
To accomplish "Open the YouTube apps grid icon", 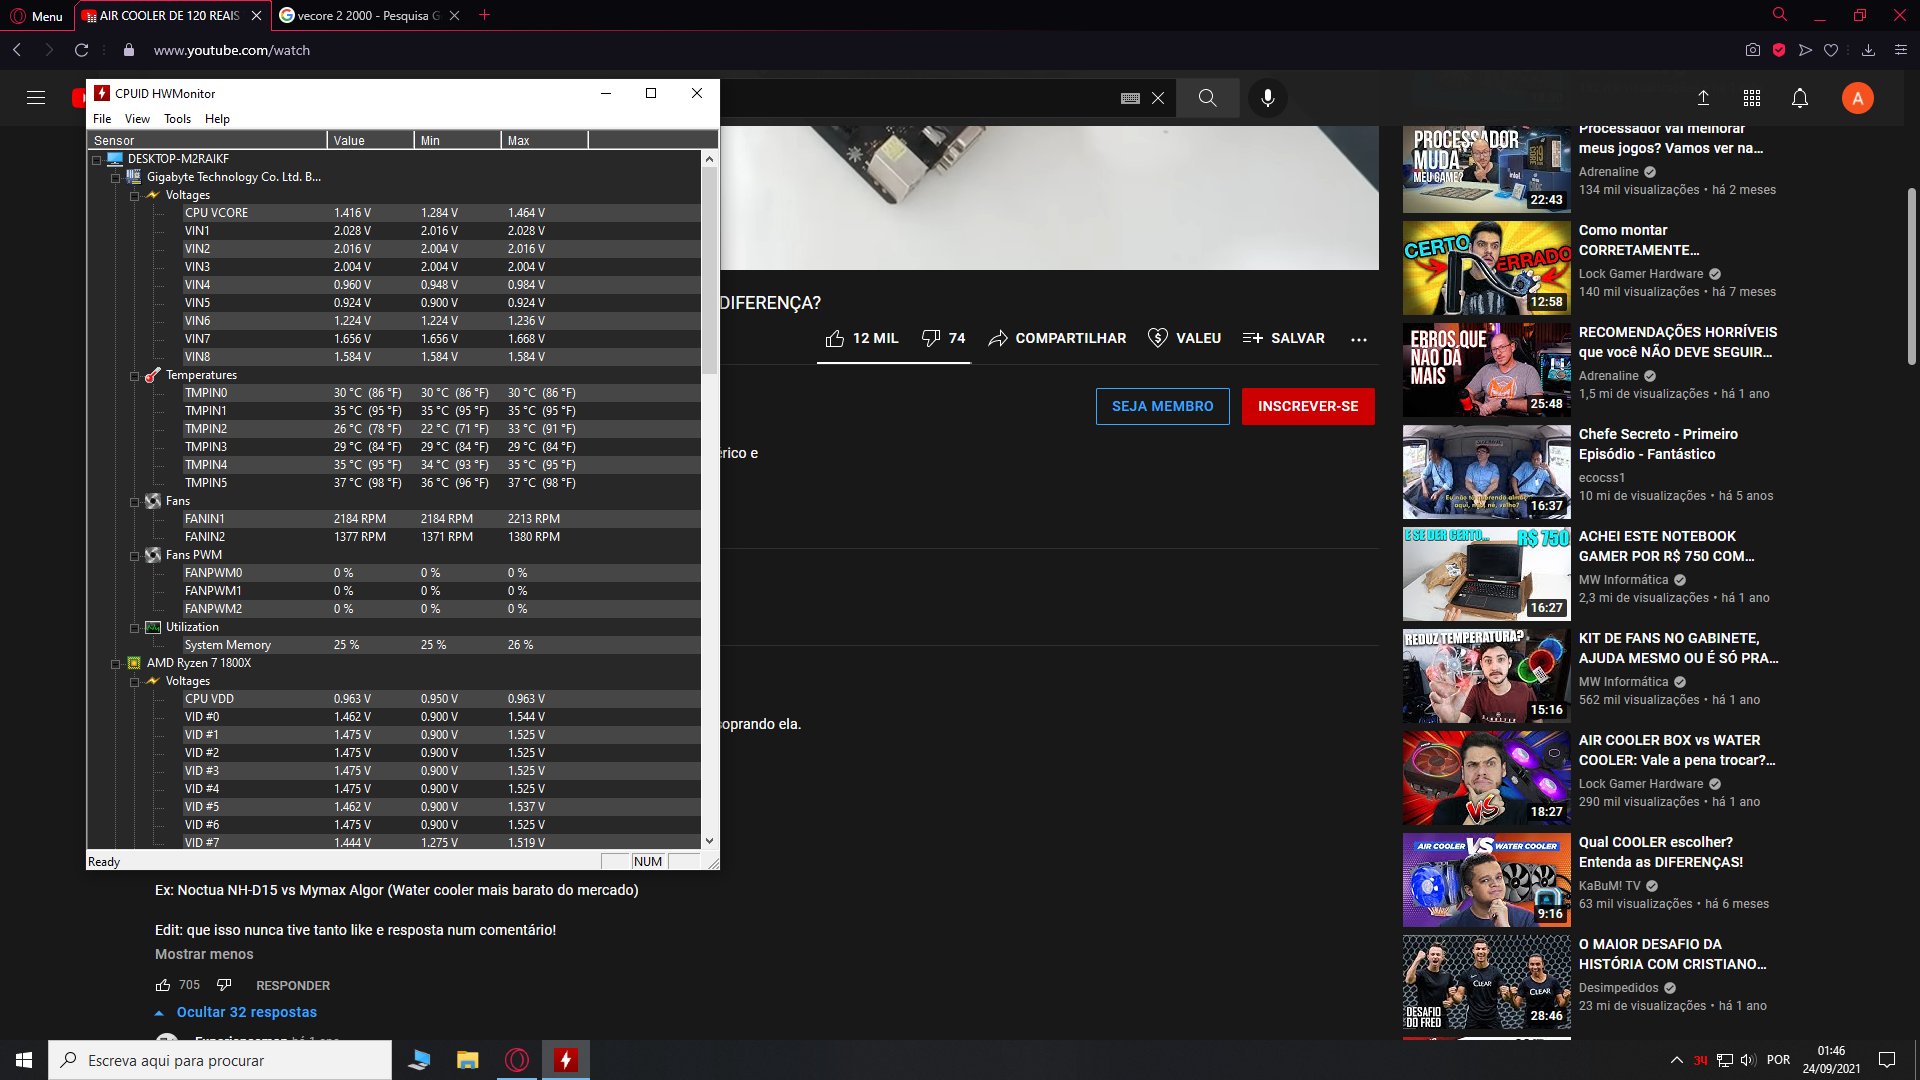I will [x=1752, y=98].
